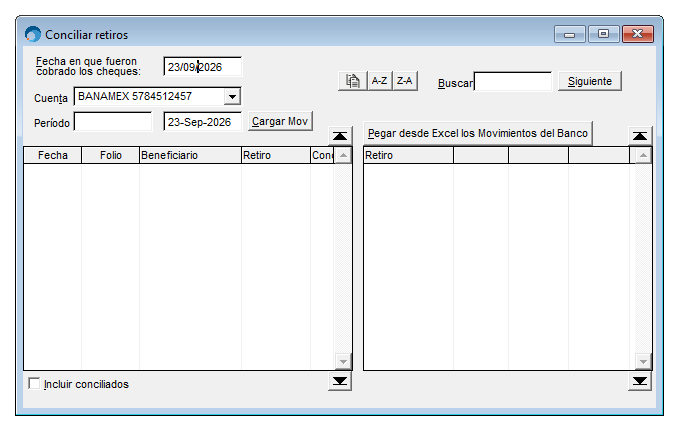Click the Cargar Mov button
The height and width of the screenshot is (424, 679).
[280, 121]
